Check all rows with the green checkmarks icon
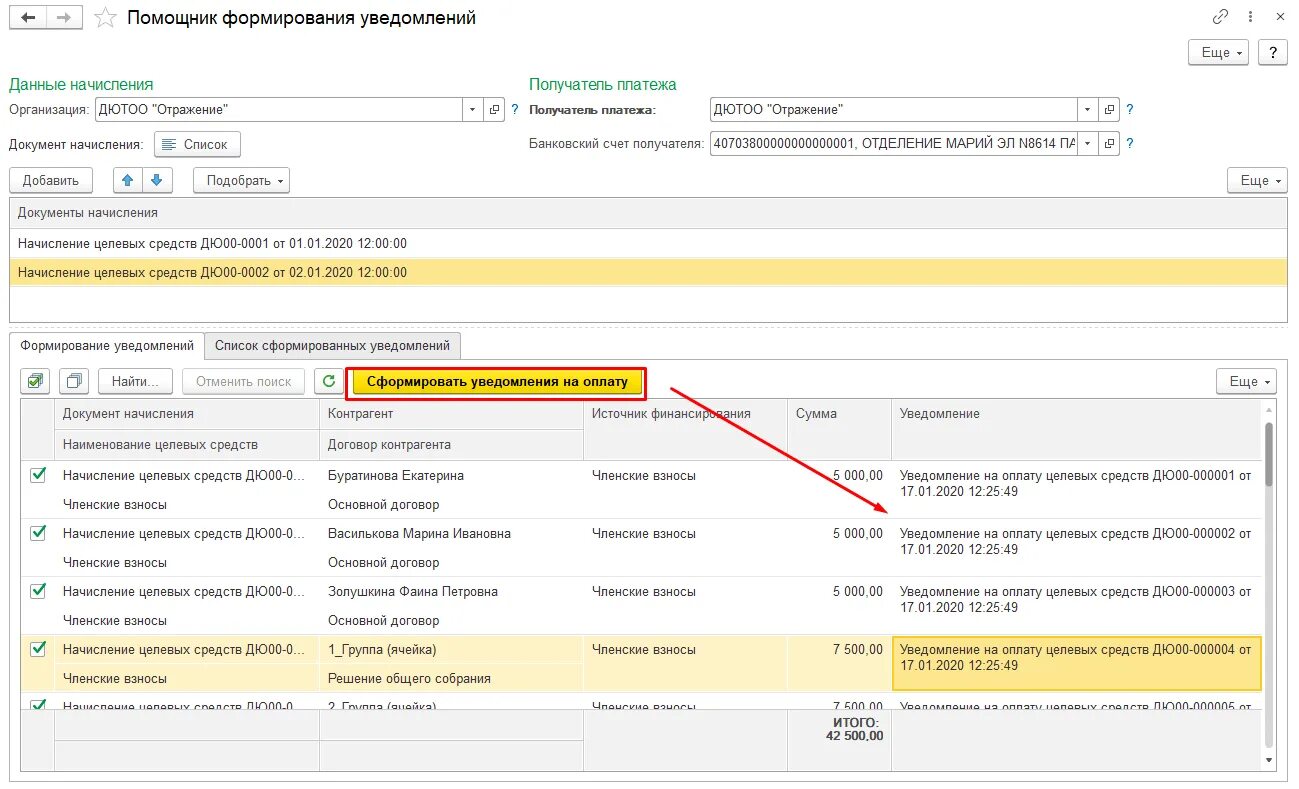1299x789 pixels. point(36,381)
